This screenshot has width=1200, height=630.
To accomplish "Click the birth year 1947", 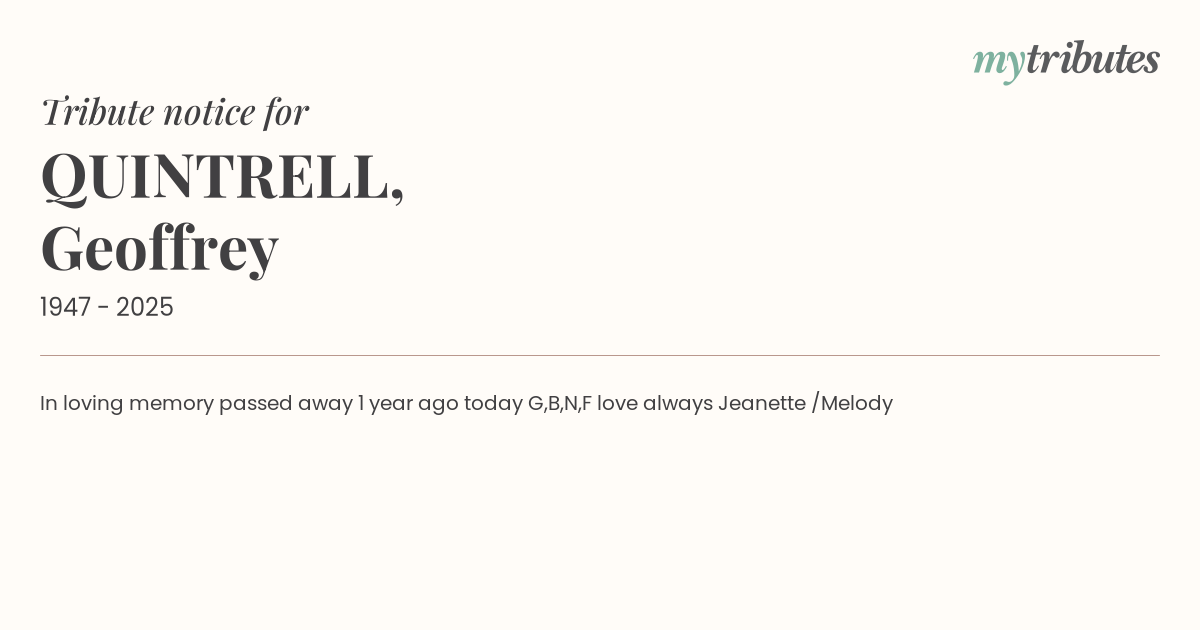I will (x=68, y=307).
